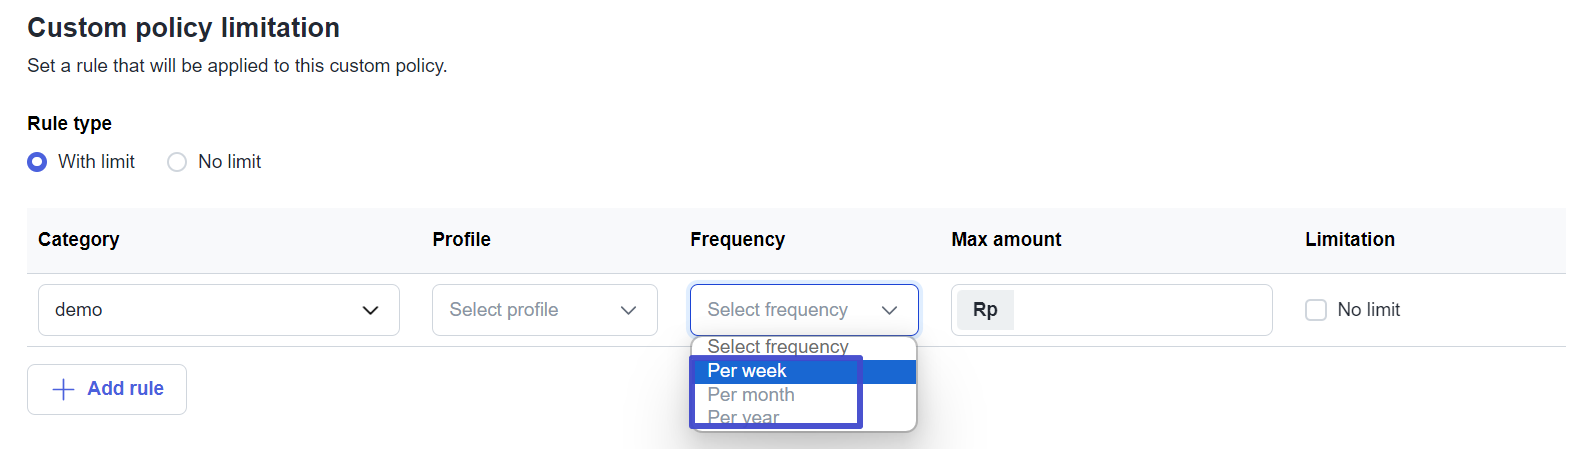Select the With limit radio button
This screenshot has width=1586, height=449.
point(37,162)
